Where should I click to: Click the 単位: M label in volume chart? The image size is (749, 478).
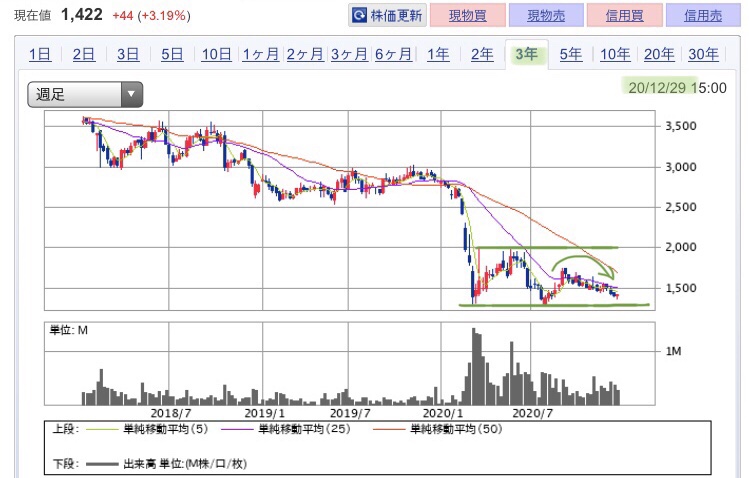(x=69, y=330)
